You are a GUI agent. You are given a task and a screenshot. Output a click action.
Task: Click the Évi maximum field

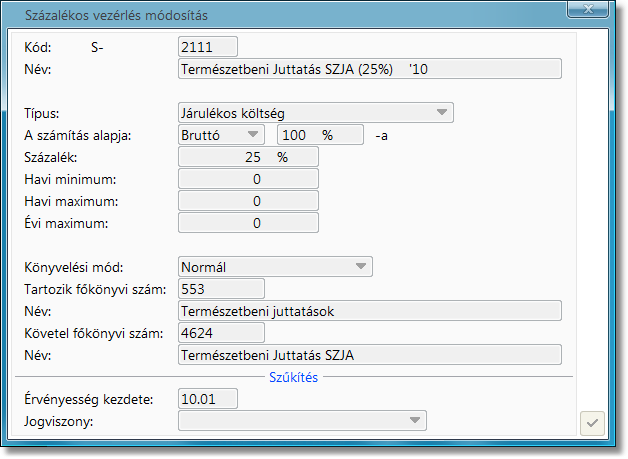pos(247,223)
